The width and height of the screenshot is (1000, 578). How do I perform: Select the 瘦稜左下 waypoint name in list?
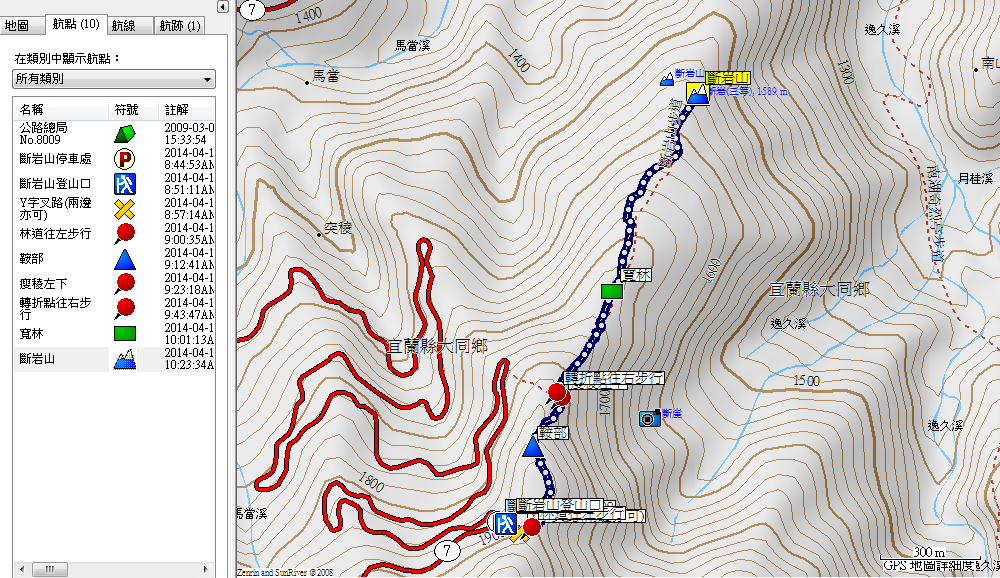[44, 283]
